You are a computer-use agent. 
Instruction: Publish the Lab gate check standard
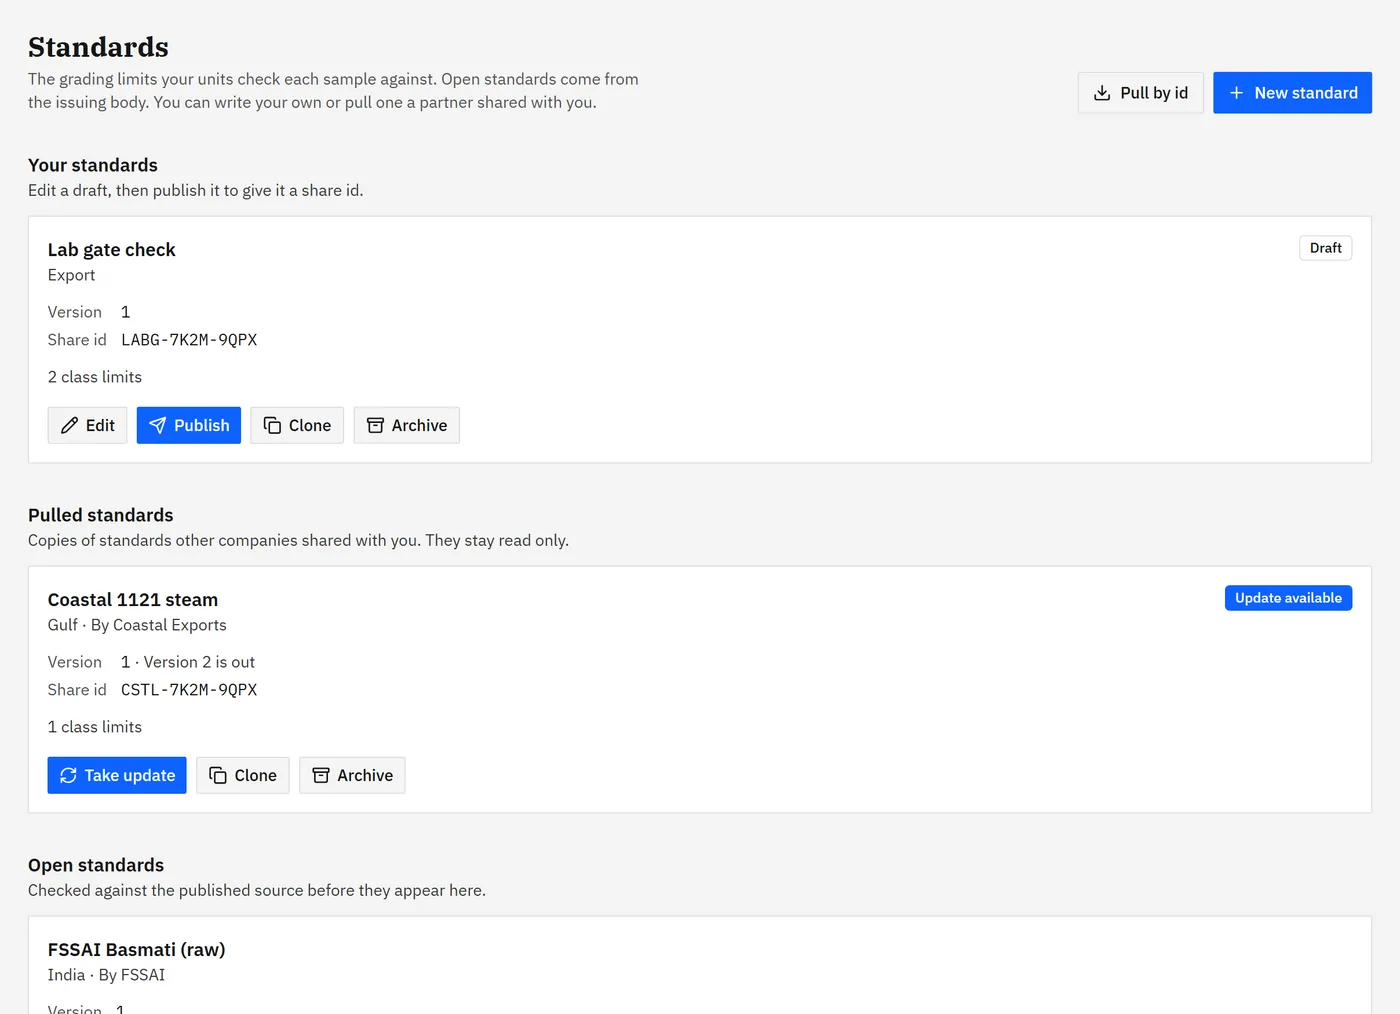click(x=188, y=425)
